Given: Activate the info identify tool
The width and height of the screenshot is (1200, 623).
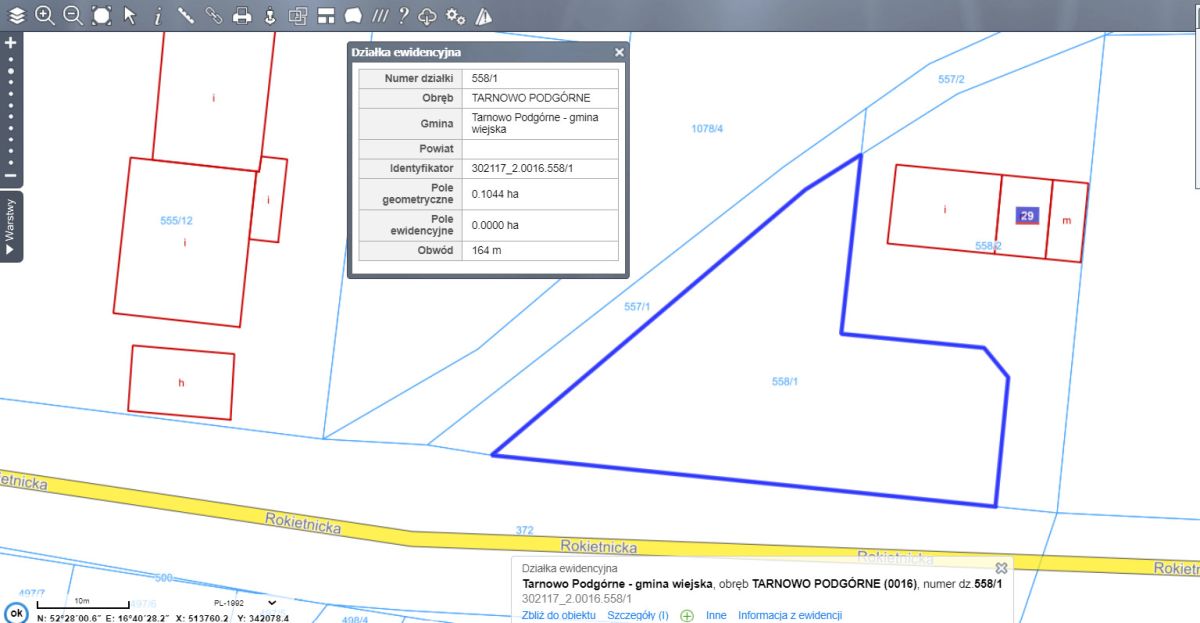Looking at the screenshot, I should [x=158, y=15].
